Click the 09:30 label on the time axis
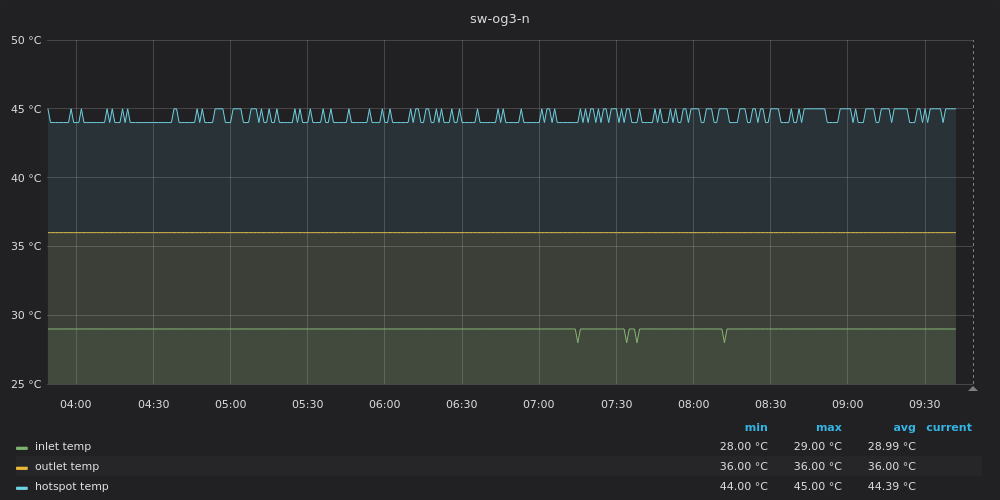This screenshot has height=500, width=1000. point(924,405)
